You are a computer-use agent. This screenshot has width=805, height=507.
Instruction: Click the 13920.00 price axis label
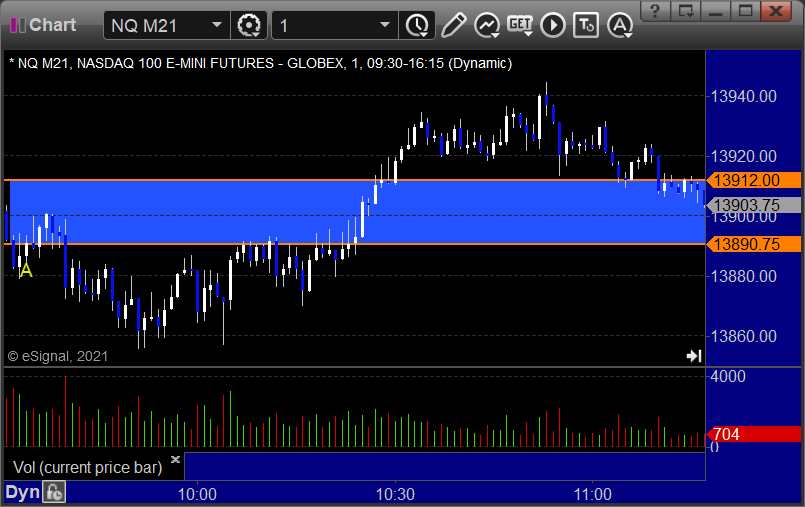point(743,157)
